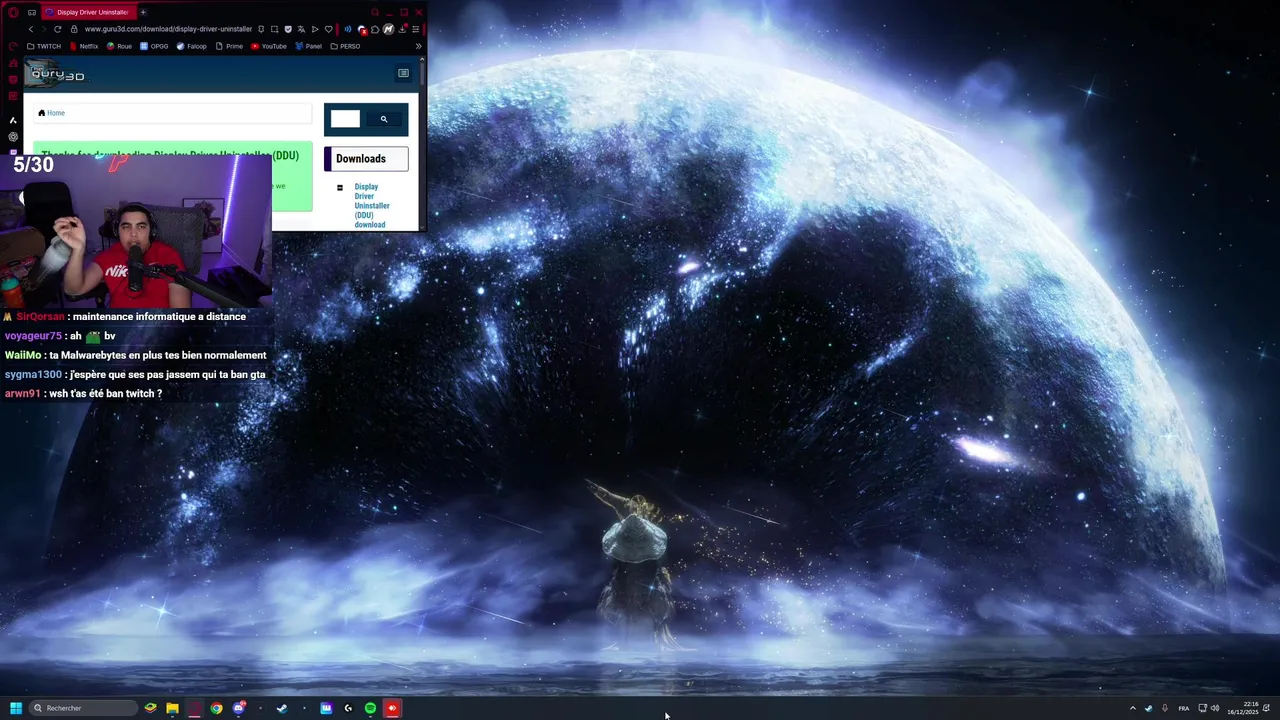Open the red app taskbar icon
The image size is (1280, 720).
[392, 708]
